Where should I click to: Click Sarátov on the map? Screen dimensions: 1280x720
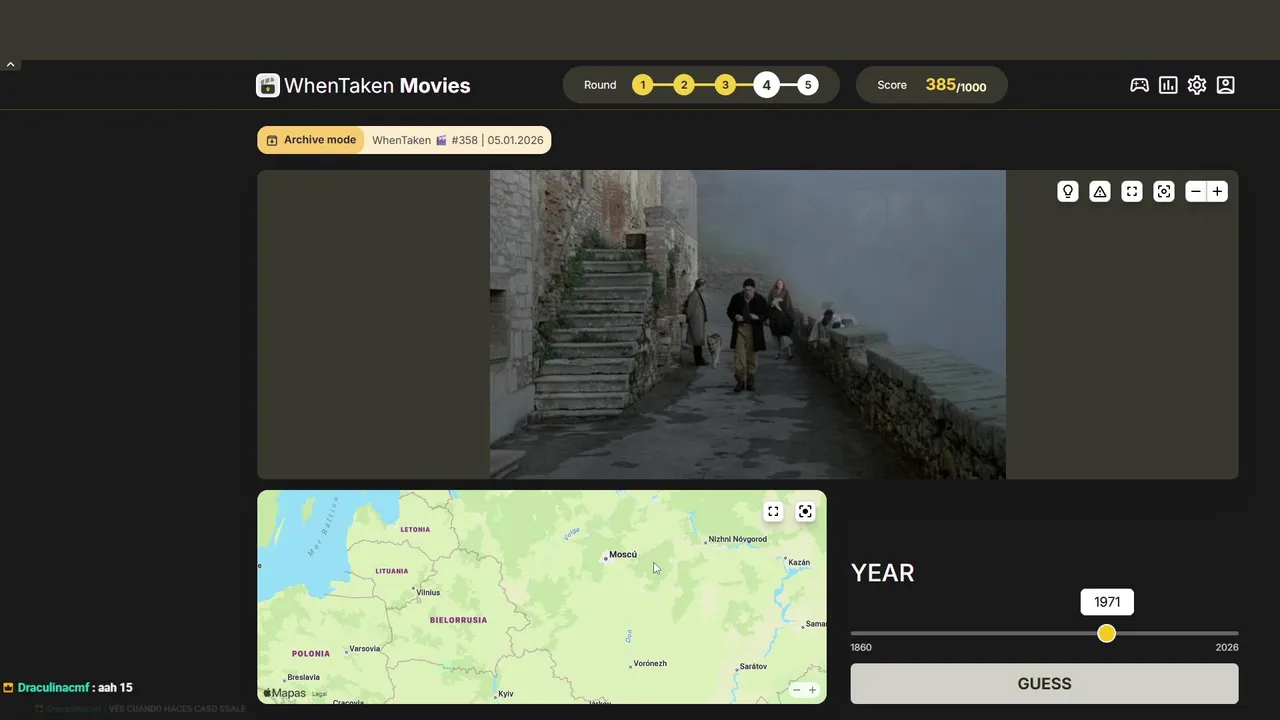pos(753,666)
